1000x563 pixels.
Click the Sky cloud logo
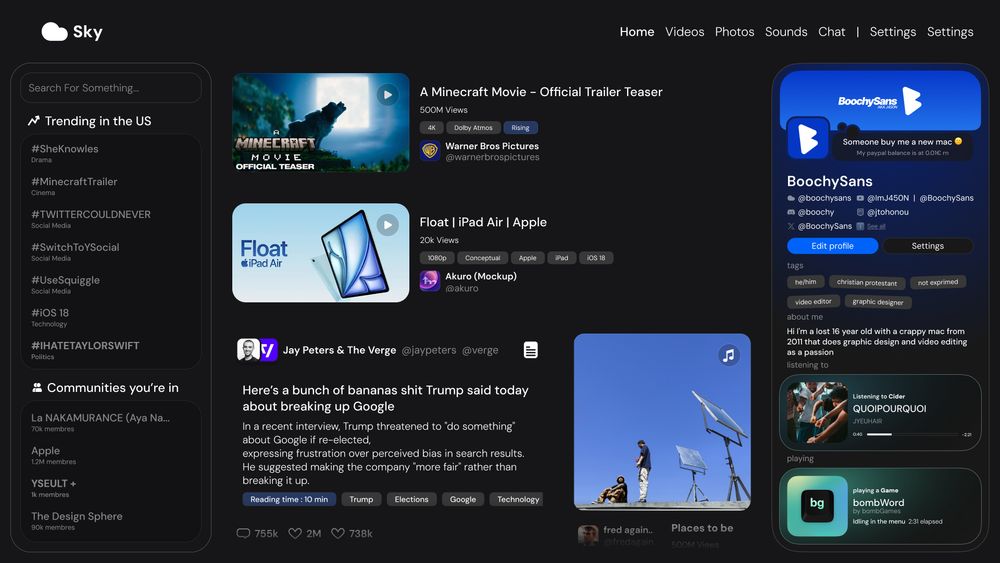coord(55,32)
